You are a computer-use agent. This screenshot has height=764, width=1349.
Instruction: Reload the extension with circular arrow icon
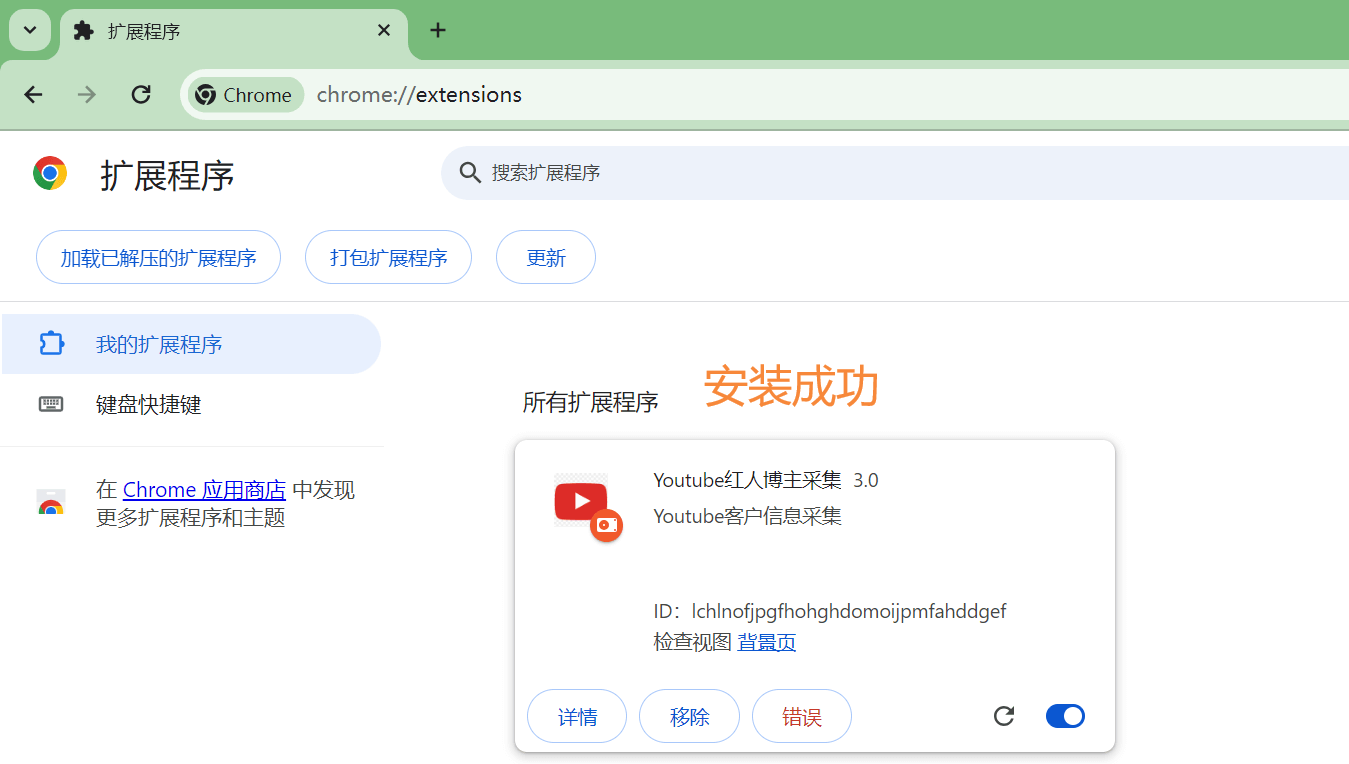pos(1004,716)
